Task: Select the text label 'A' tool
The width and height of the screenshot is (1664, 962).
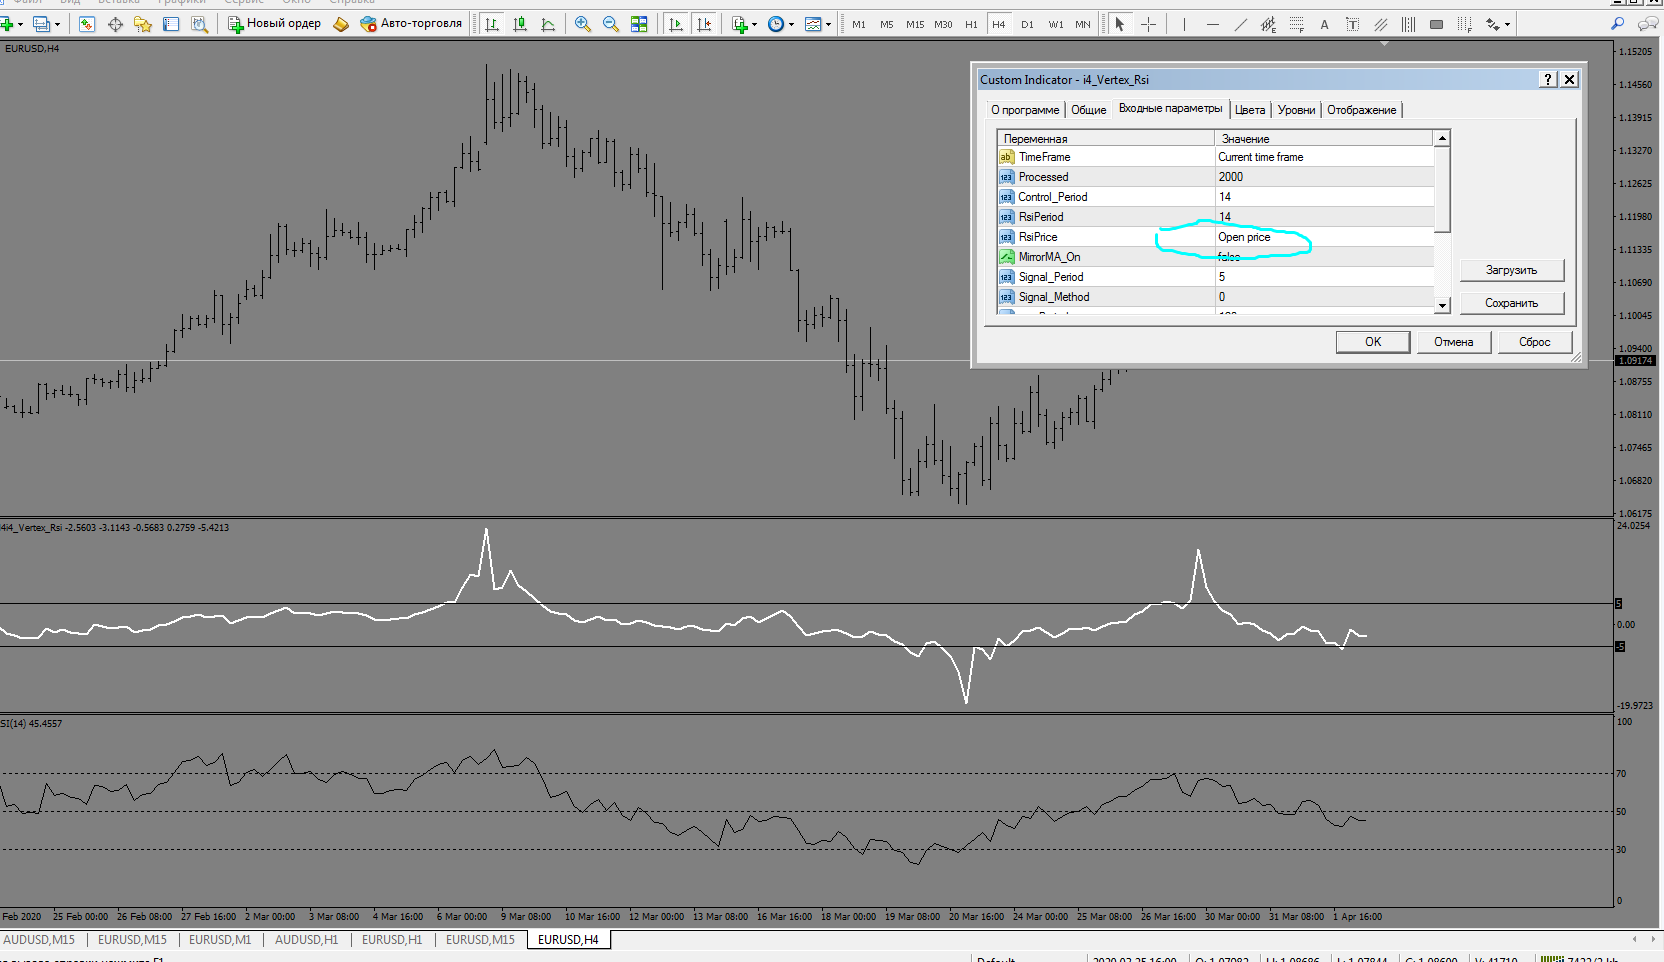Action: pyautogui.click(x=1324, y=24)
